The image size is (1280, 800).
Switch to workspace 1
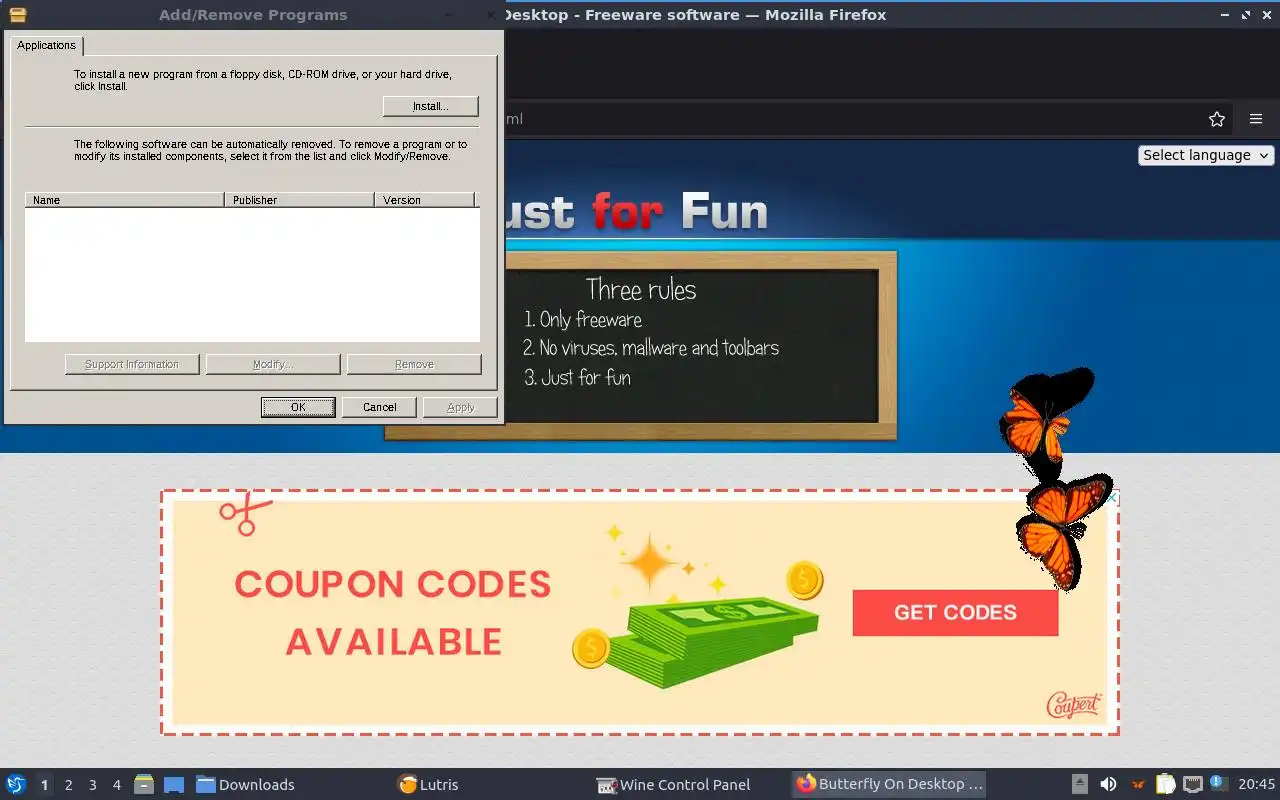(x=44, y=785)
